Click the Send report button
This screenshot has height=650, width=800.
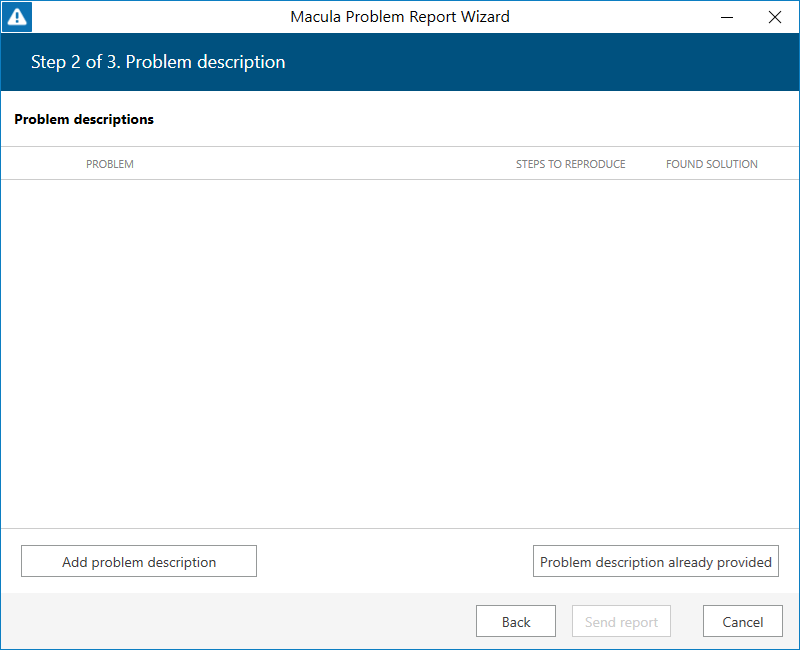click(621, 621)
